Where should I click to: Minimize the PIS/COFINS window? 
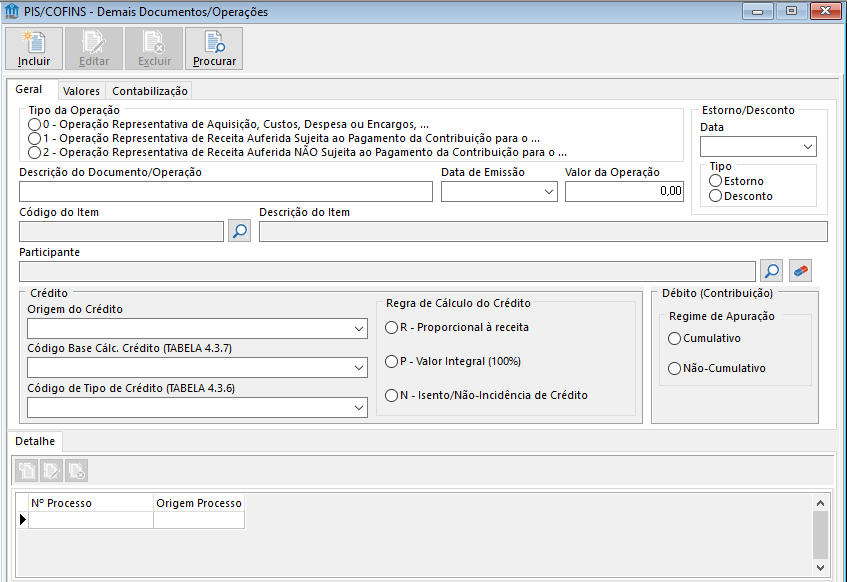click(757, 11)
